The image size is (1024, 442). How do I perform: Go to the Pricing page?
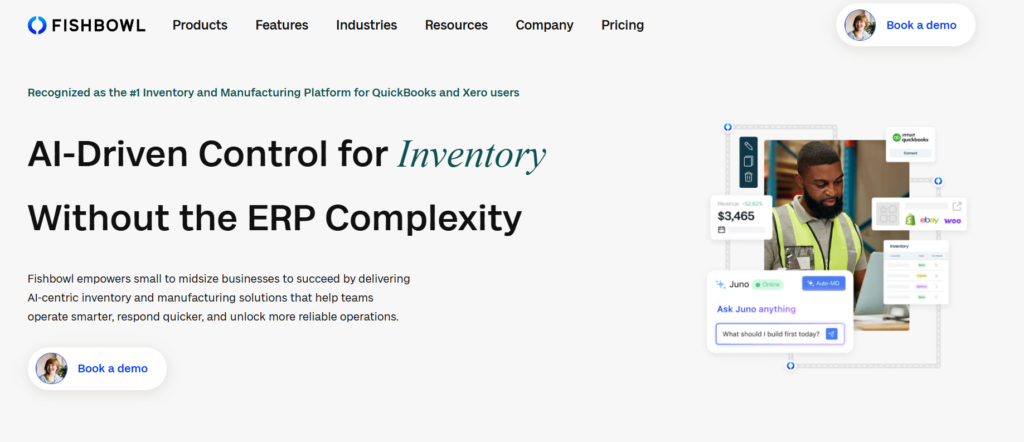(x=622, y=25)
